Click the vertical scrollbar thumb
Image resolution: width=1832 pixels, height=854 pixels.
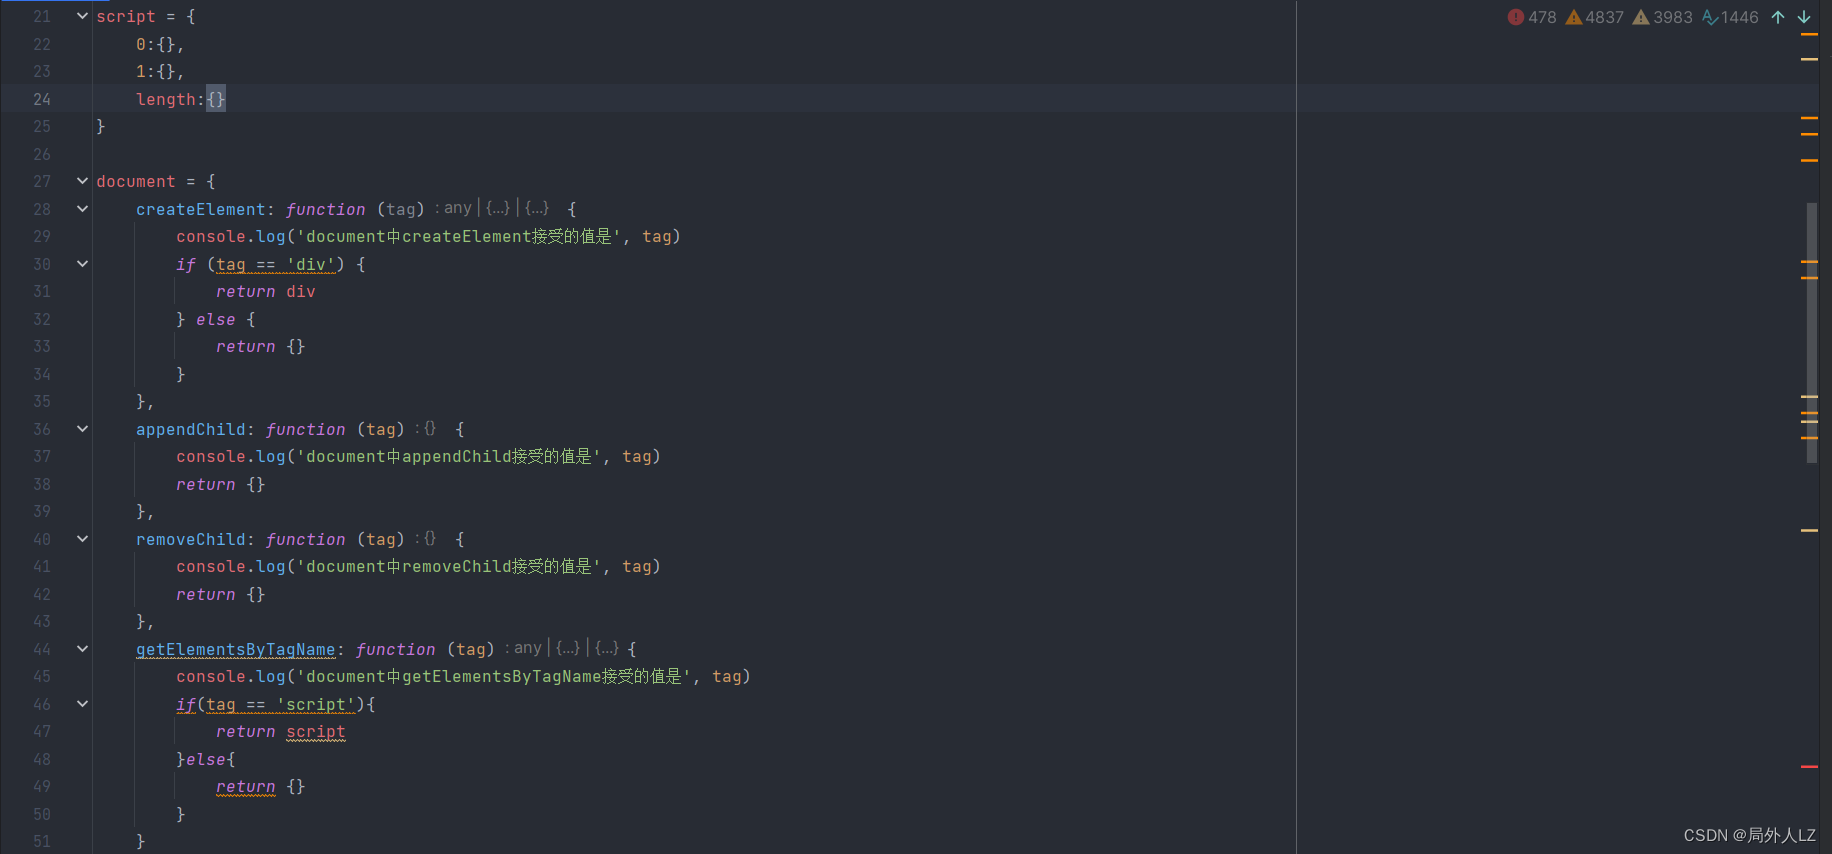coord(1811,332)
